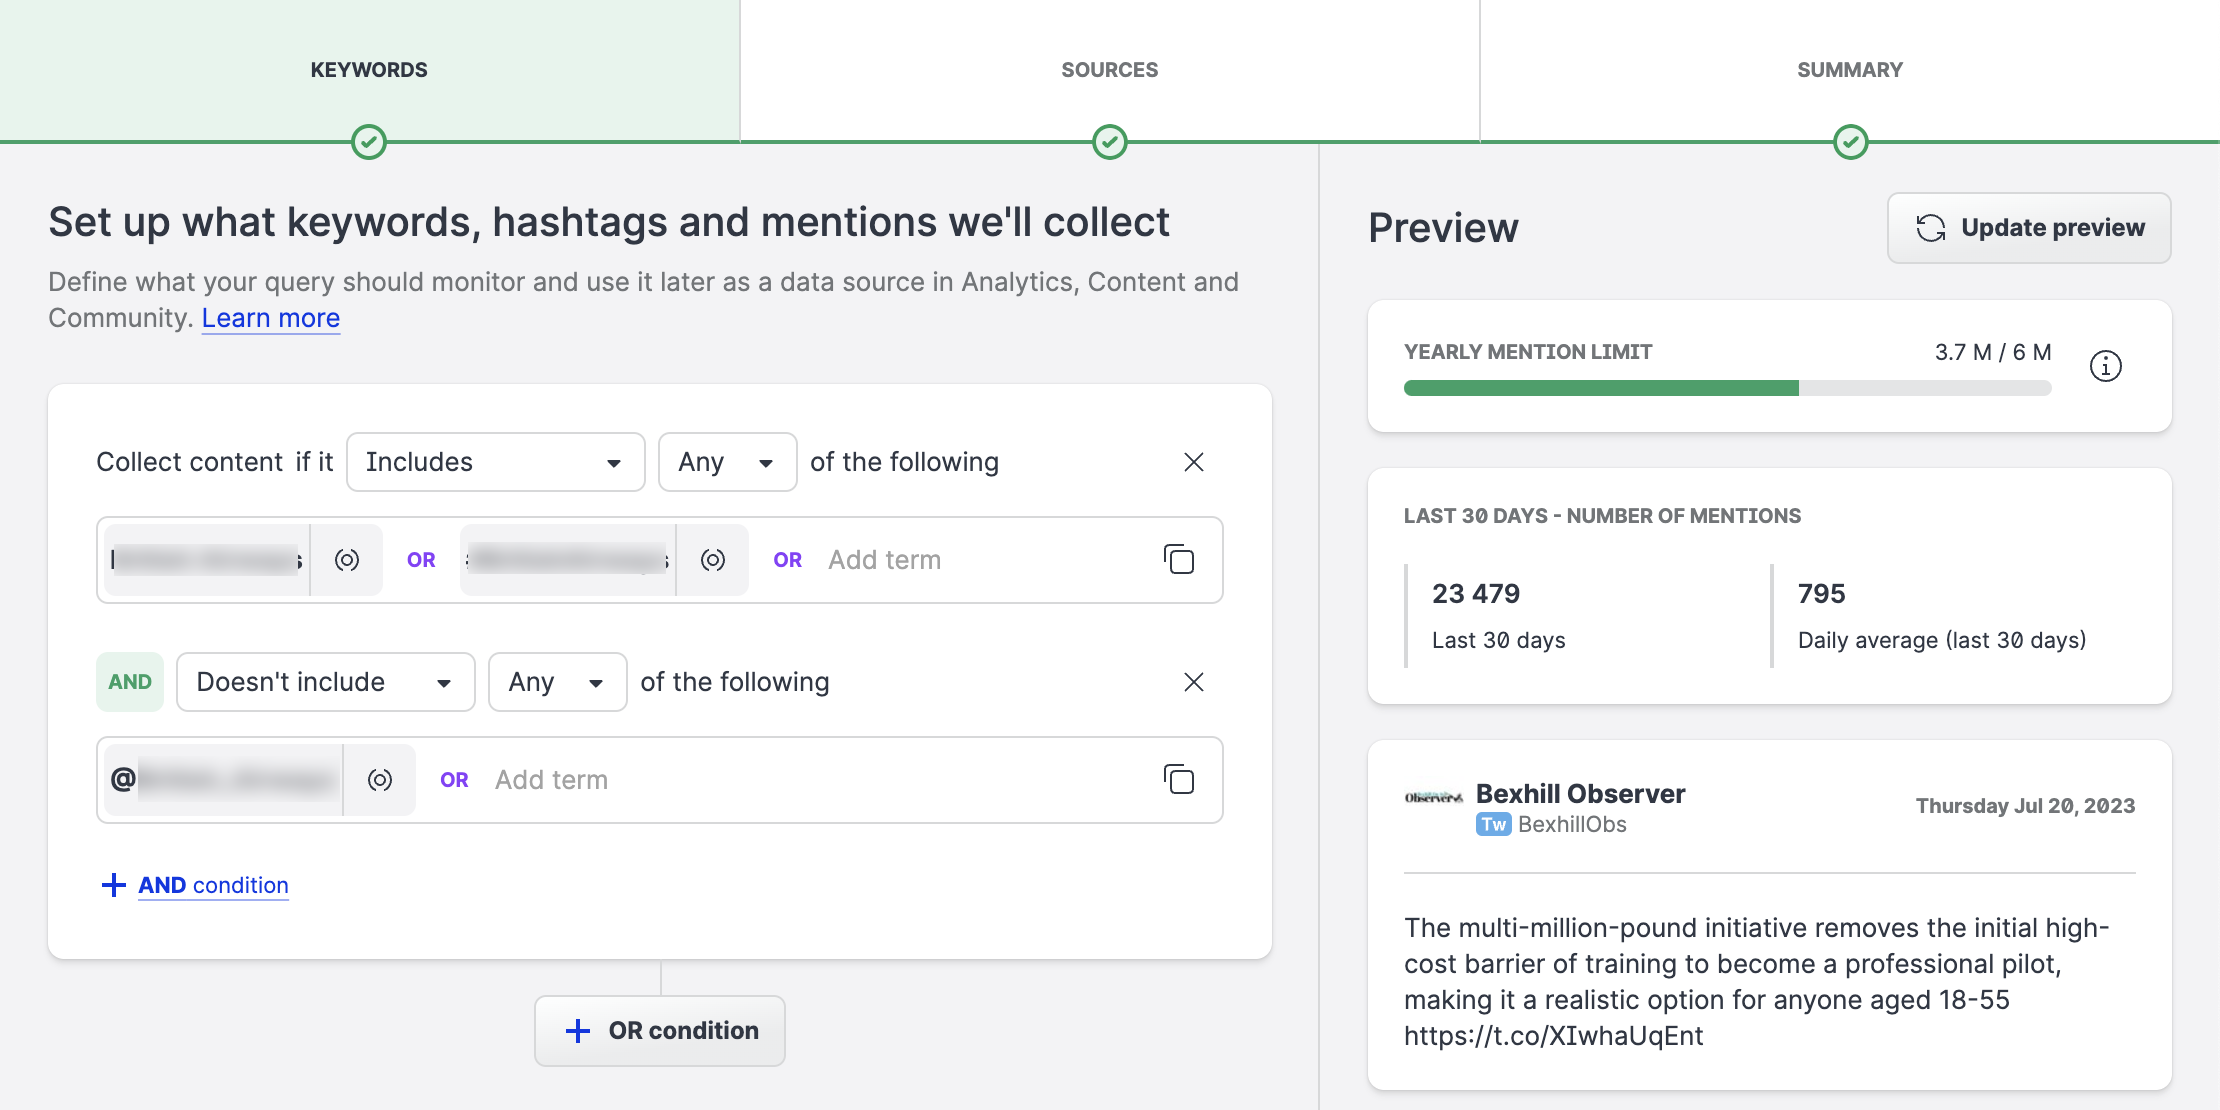
Task: Click the target icon on the excluded @mention term
Action: point(380,780)
